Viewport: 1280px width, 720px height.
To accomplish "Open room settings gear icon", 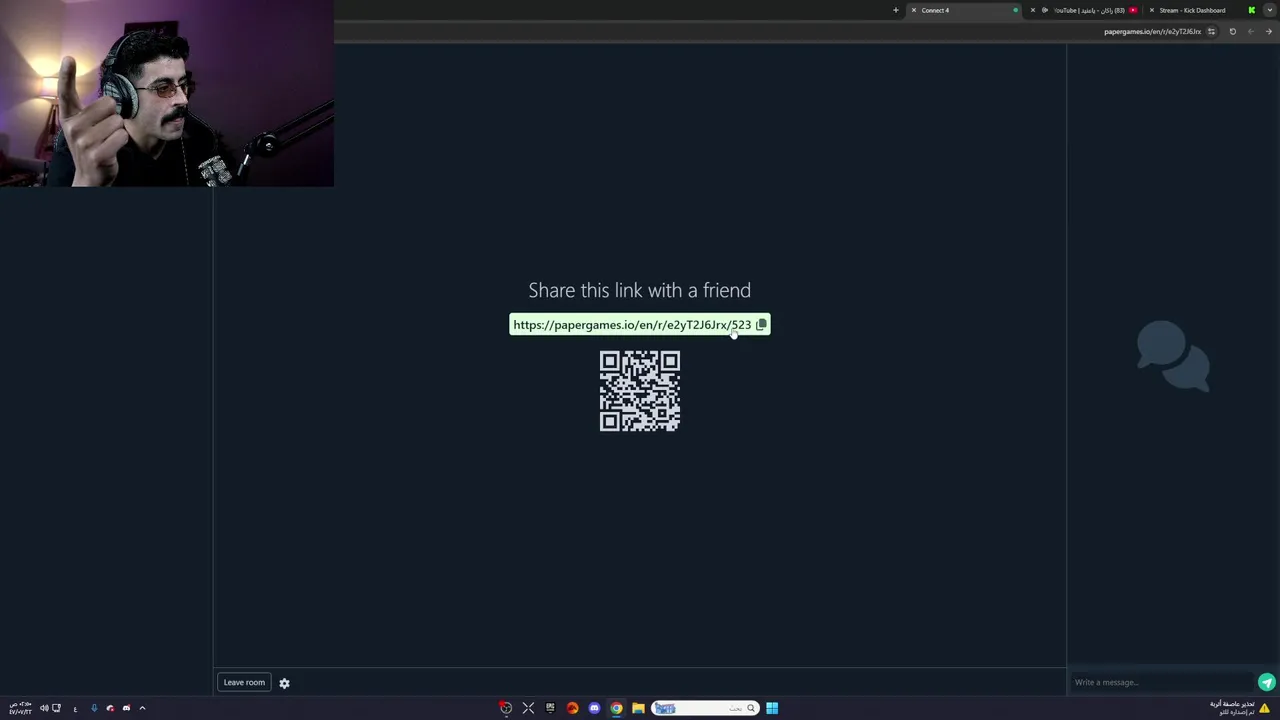I will coord(284,683).
